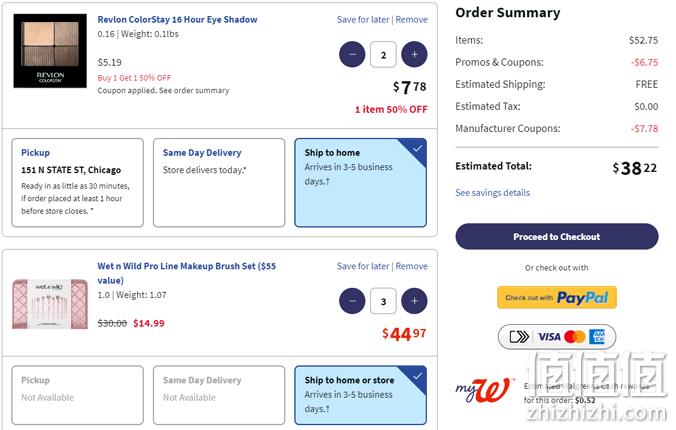Select Ship to home or store option
The width and height of the screenshot is (676, 430).
(360, 394)
